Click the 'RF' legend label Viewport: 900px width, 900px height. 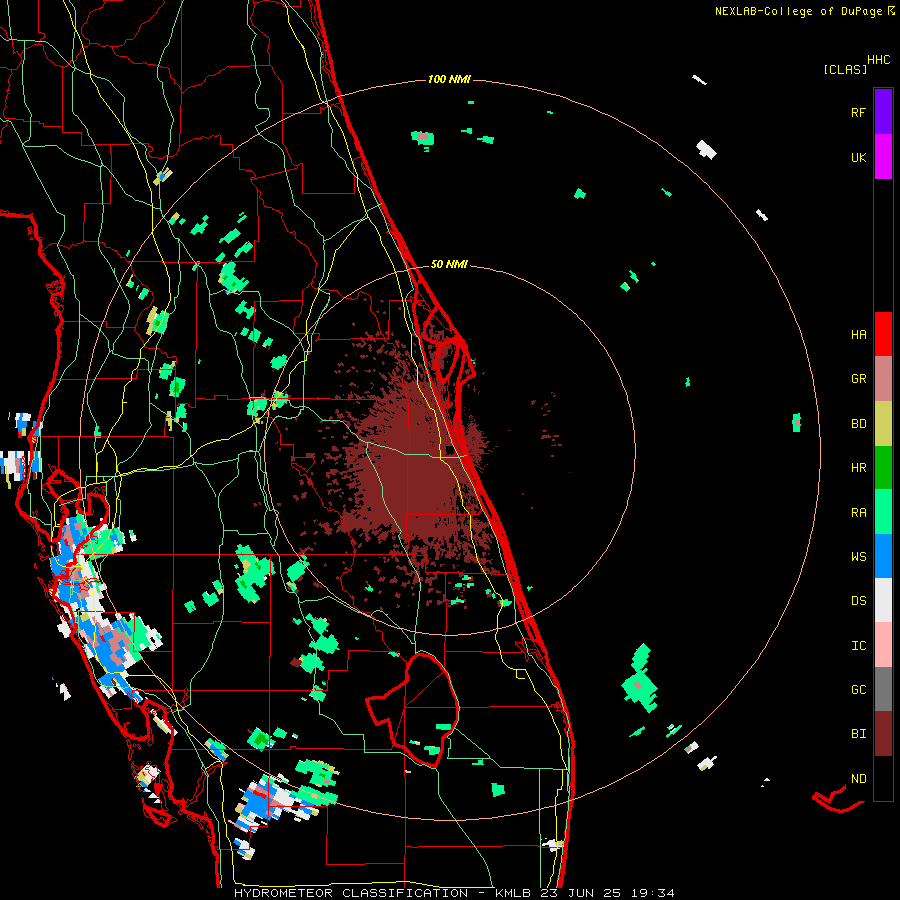[858, 112]
